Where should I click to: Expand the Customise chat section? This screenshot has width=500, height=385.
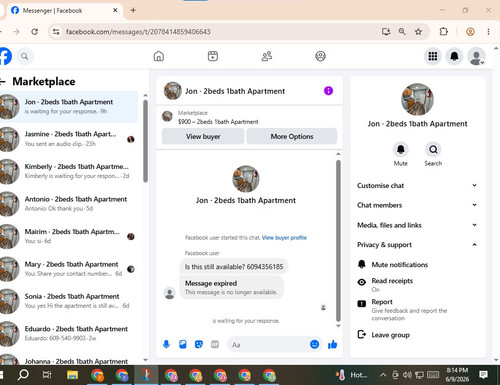click(418, 186)
